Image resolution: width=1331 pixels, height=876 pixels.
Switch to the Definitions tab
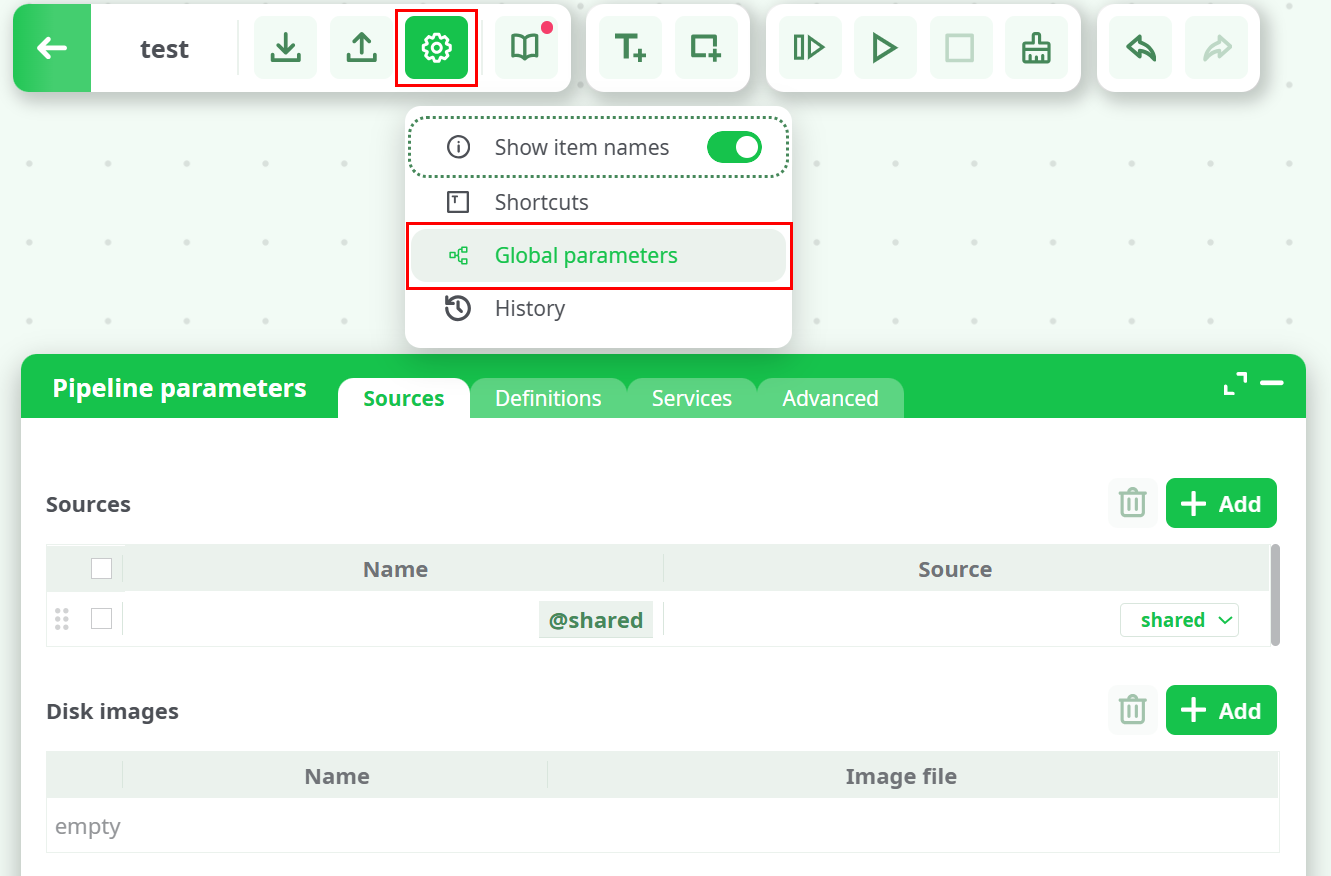[548, 397]
